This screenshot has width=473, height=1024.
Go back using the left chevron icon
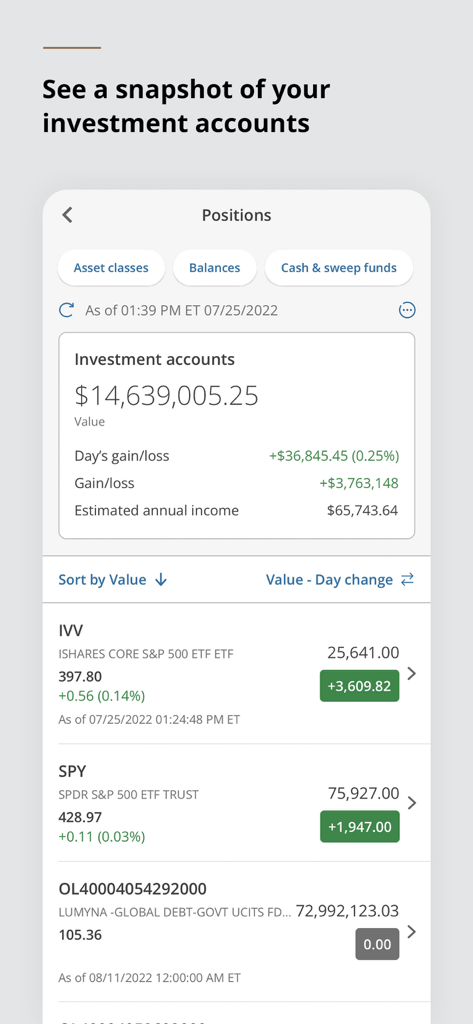pos(67,215)
